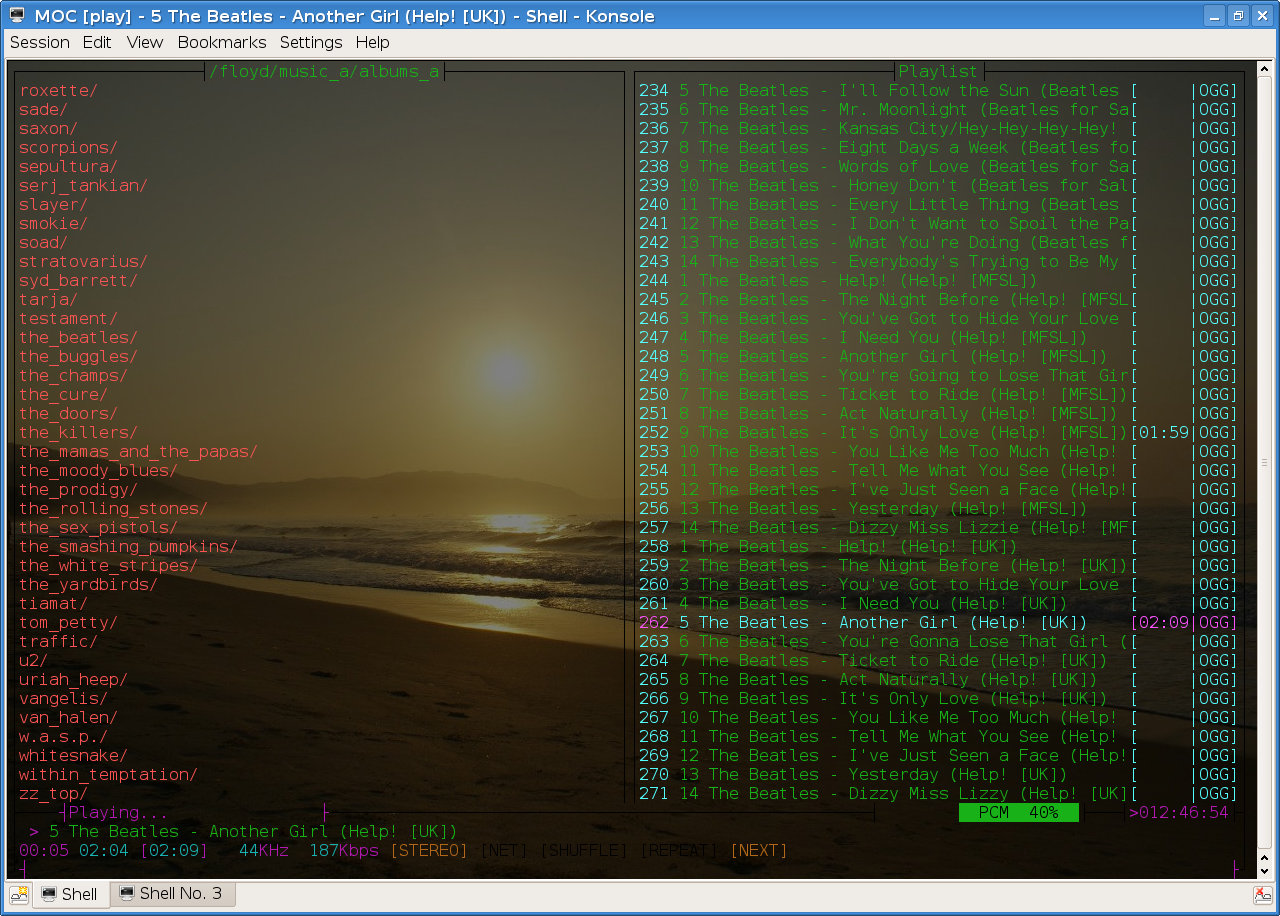Screen dimensions: 1280x916
Task: Select the zz_top/ directory
Action: 54,794
